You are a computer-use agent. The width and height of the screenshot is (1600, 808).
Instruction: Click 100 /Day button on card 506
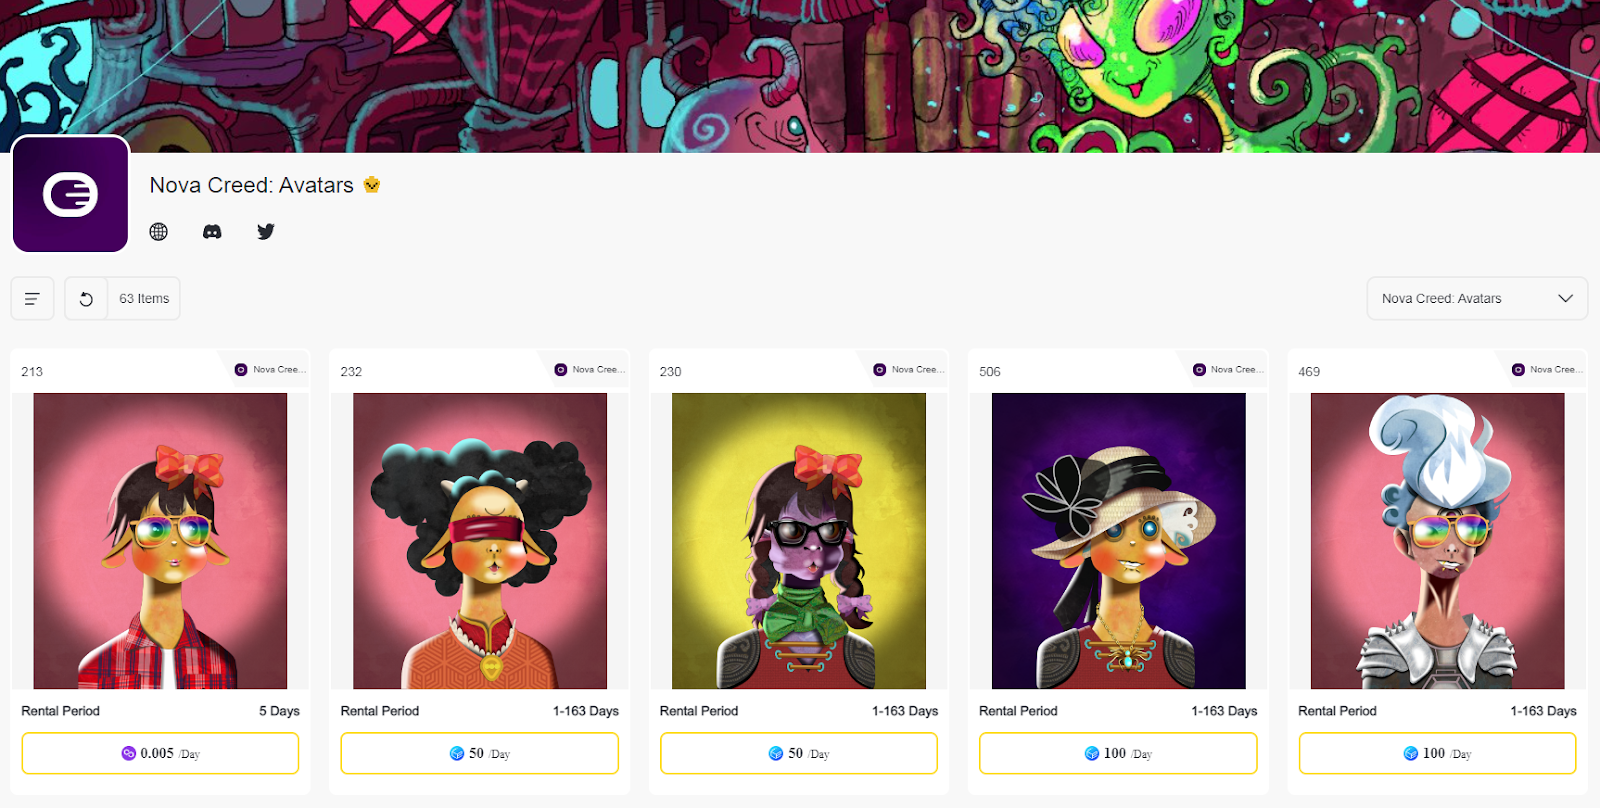(1118, 754)
